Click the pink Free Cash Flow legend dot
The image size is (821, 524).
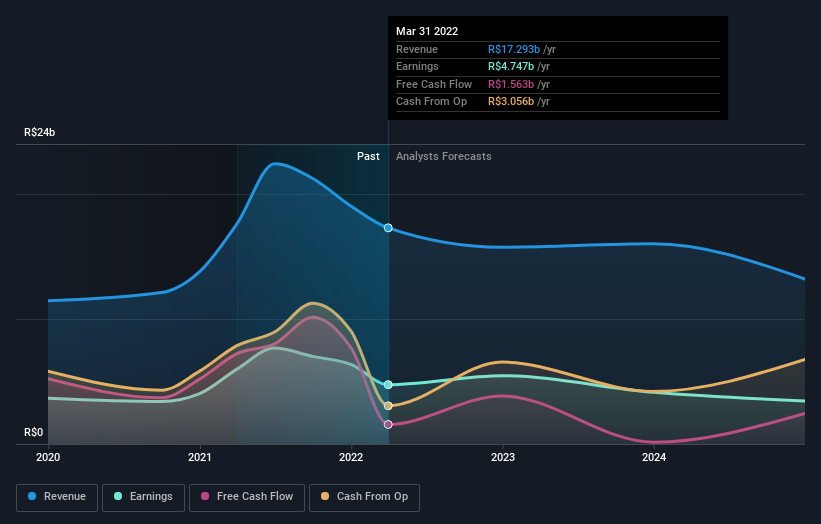coord(205,496)
